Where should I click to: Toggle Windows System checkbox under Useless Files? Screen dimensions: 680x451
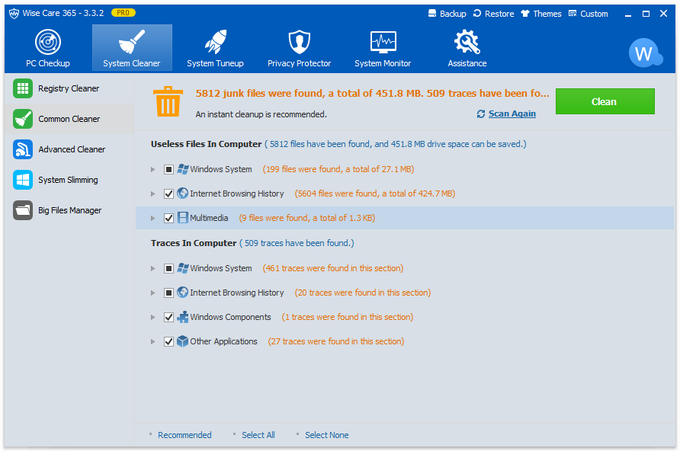(169, 169)
